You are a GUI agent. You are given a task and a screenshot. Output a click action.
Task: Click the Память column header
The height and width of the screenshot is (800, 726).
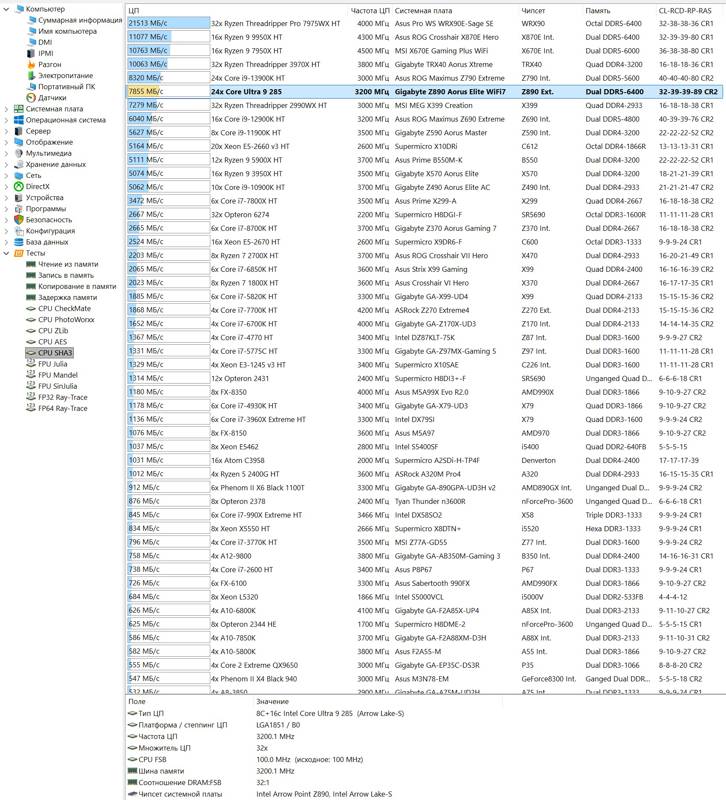(x=600, y=9)
